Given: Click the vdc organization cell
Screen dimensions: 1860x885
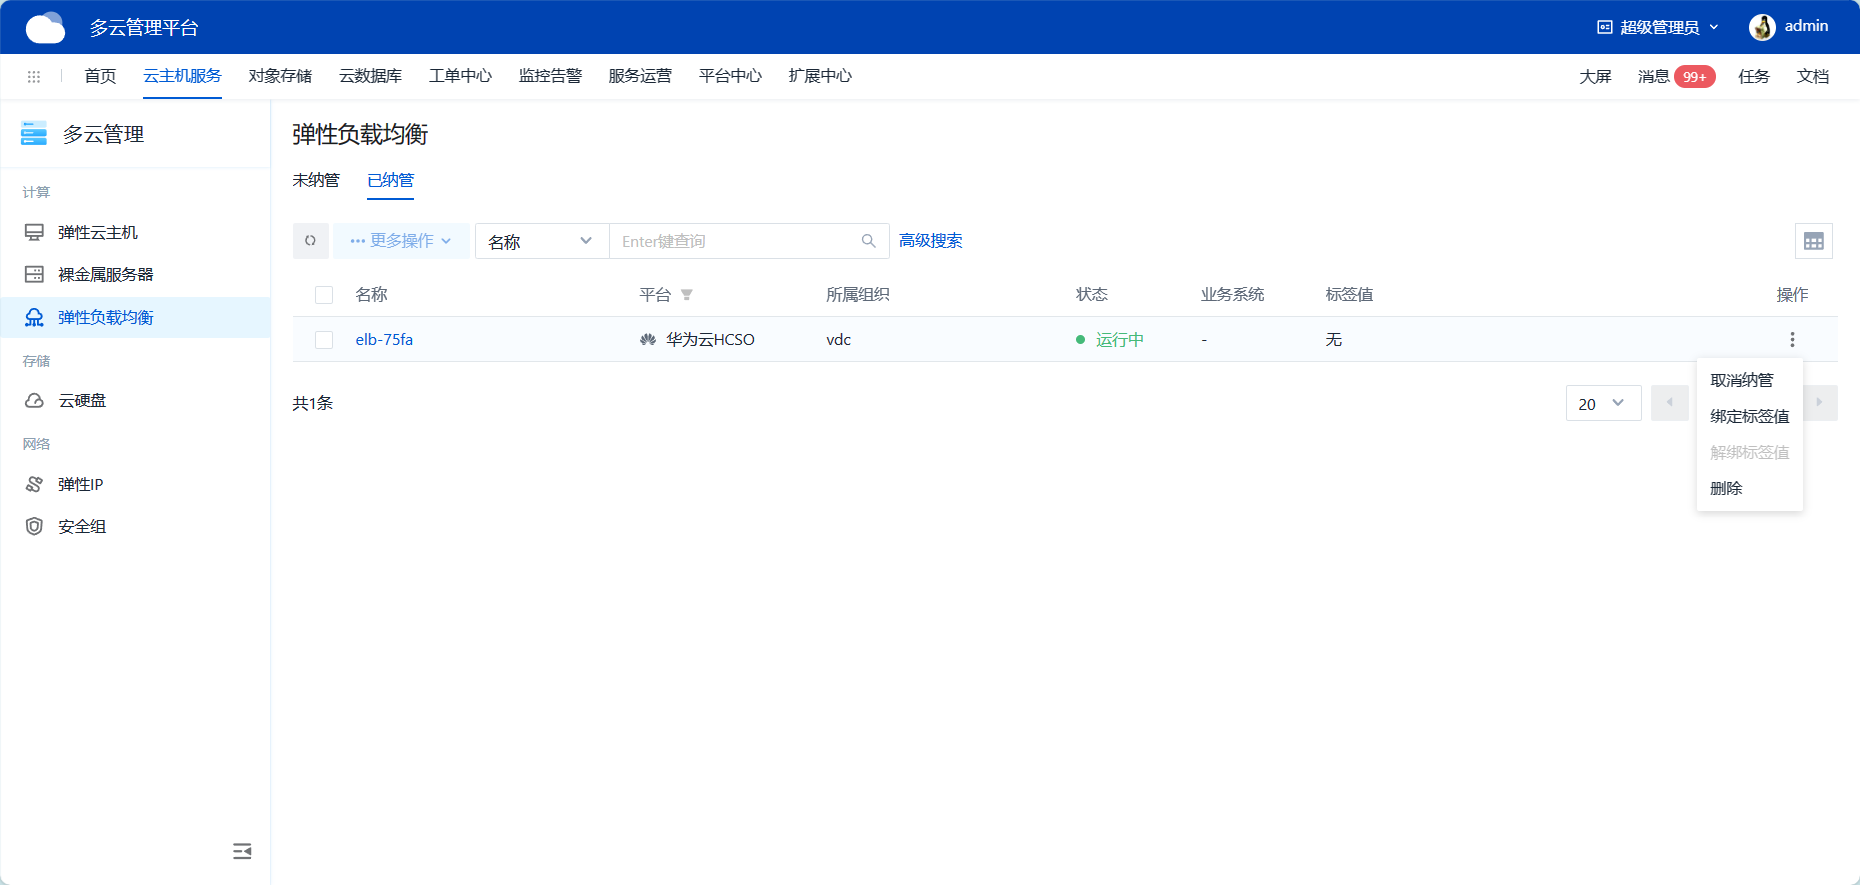Looking at the screenshot, I should pyautogui.click(x=838, y=340).
